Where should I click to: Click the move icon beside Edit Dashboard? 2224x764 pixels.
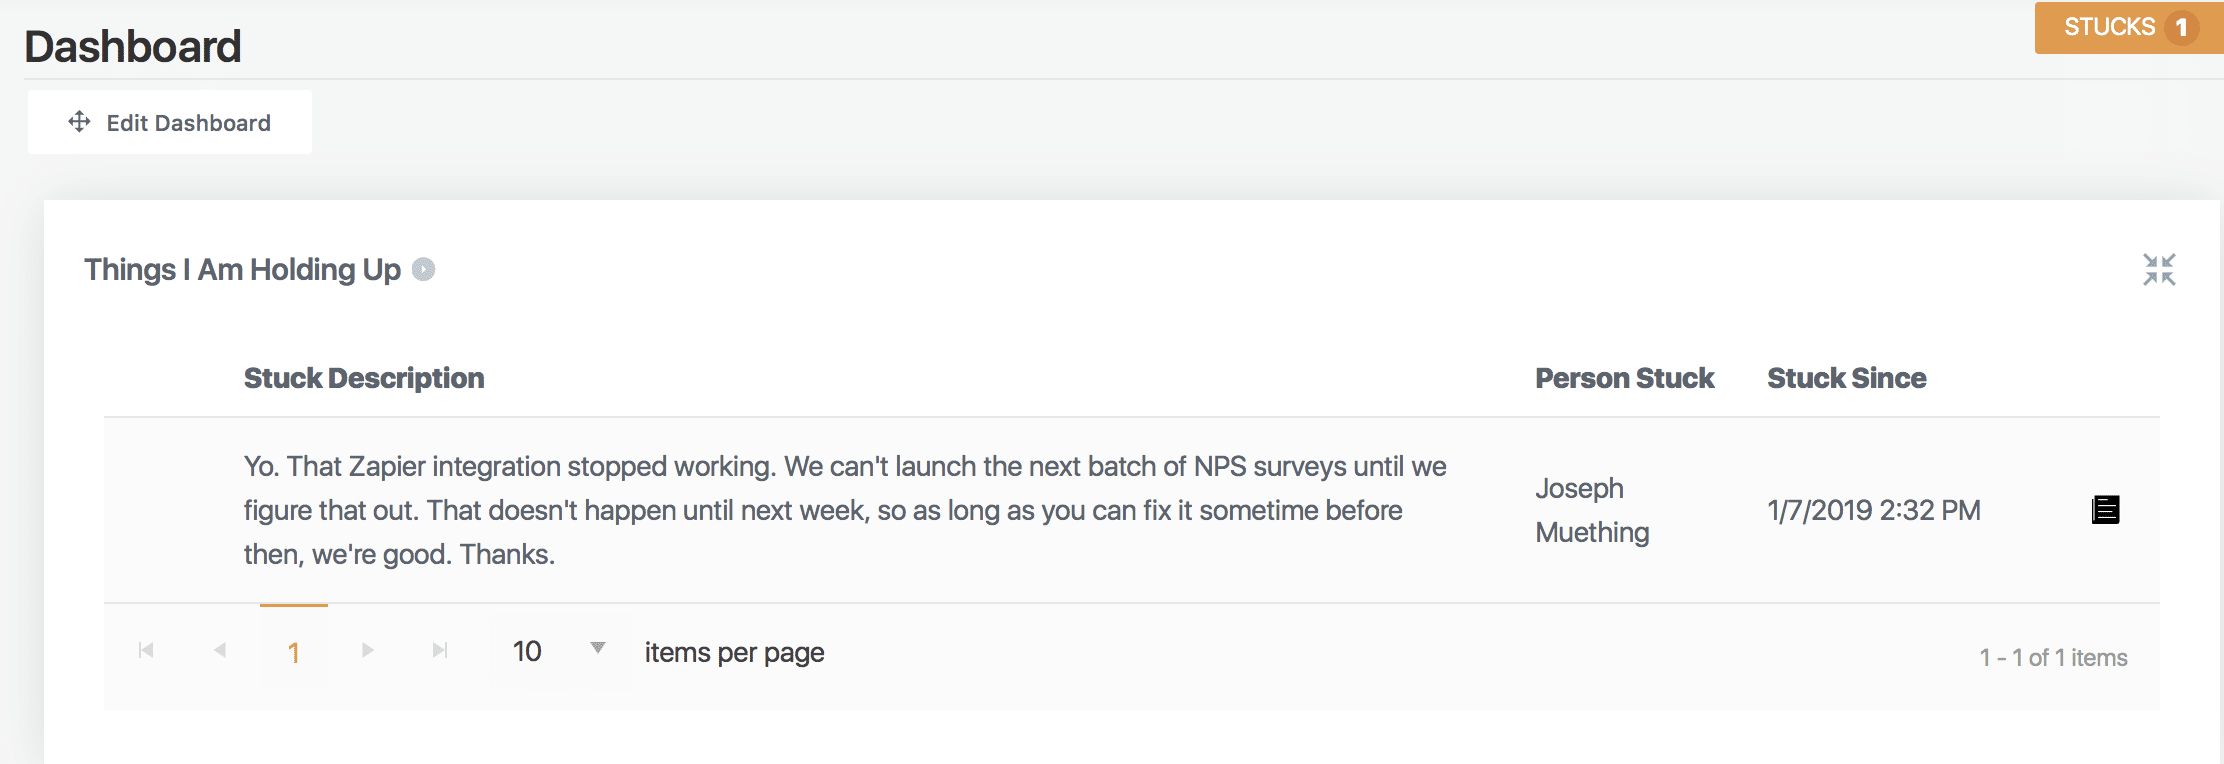[x=79, y=122]
